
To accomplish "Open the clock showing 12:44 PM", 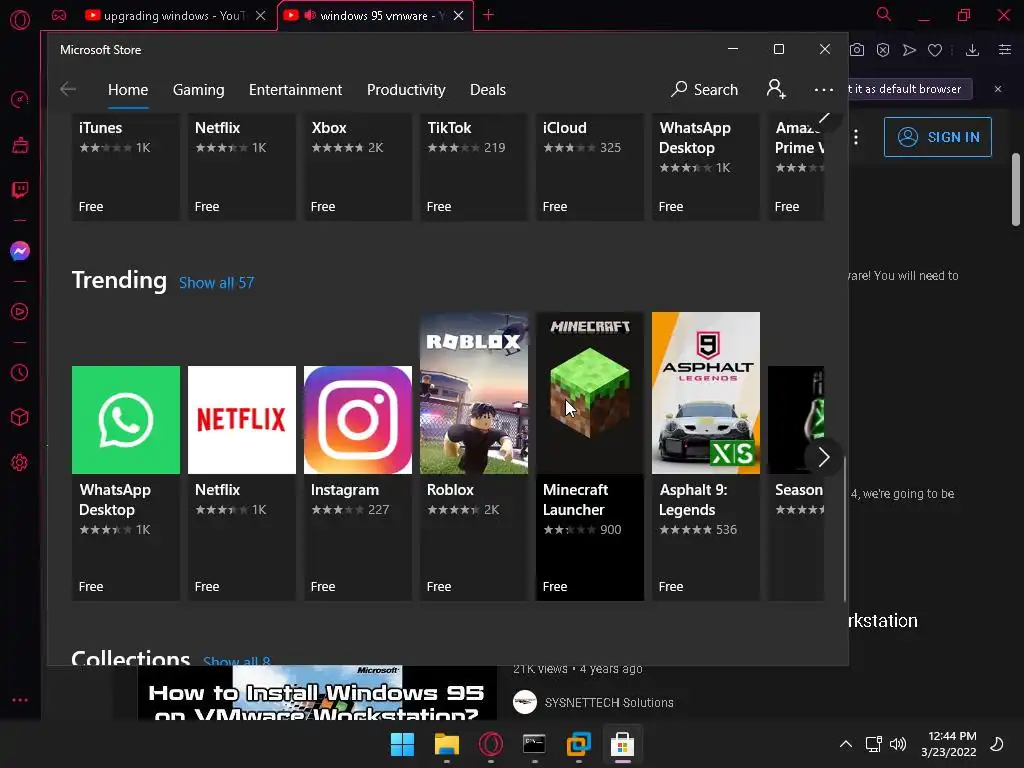I will click(x=949, y=744).
